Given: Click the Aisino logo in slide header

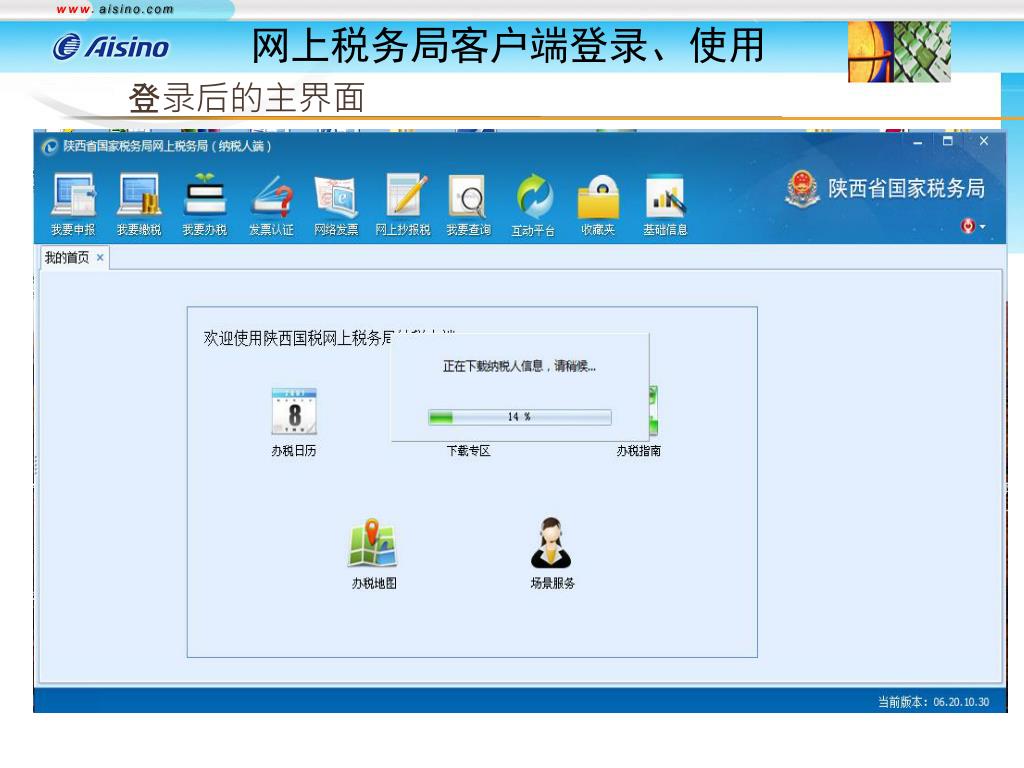Looking at the screenshot, I should point(110,46).
